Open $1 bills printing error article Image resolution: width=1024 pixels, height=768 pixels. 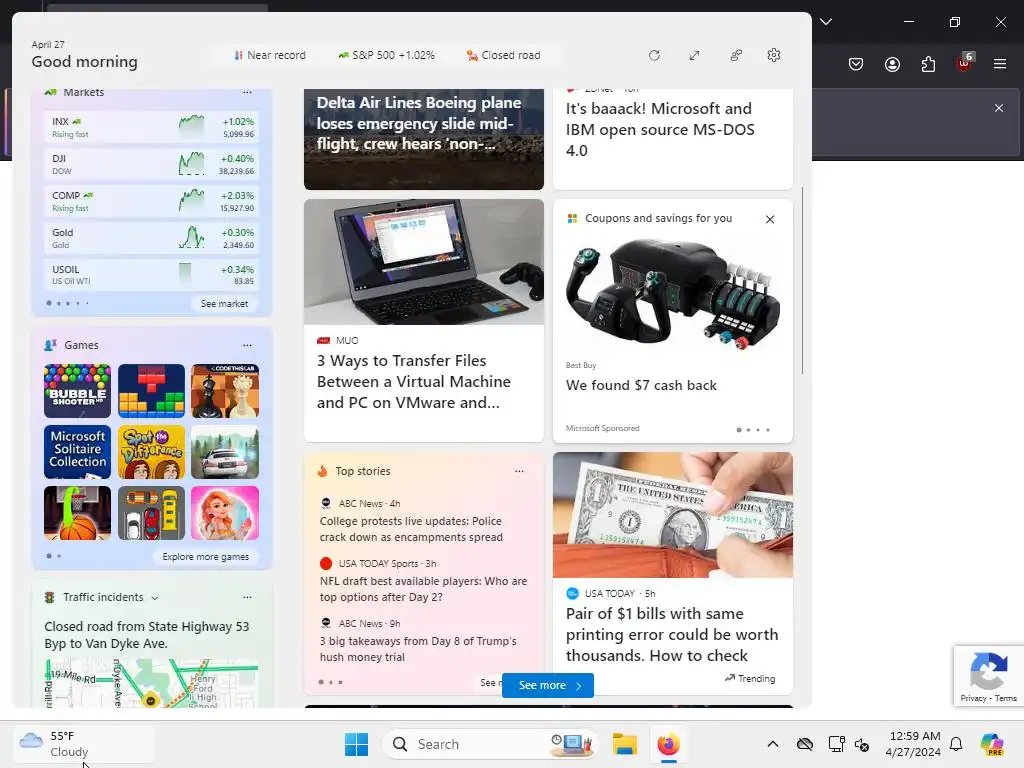click(x=672, y=634)
